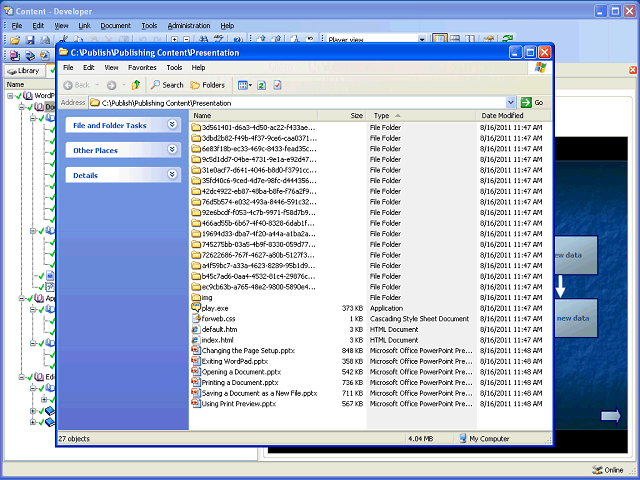Close the document tab with red X in Developer
Viewport: 640px width, 480px height.
pos(633,70)
